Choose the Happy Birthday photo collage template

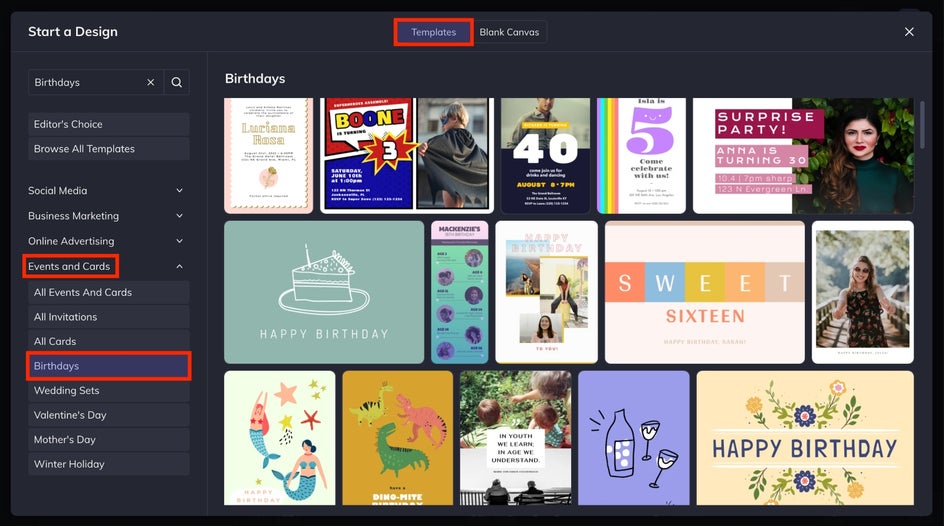[x=547, y=292]
